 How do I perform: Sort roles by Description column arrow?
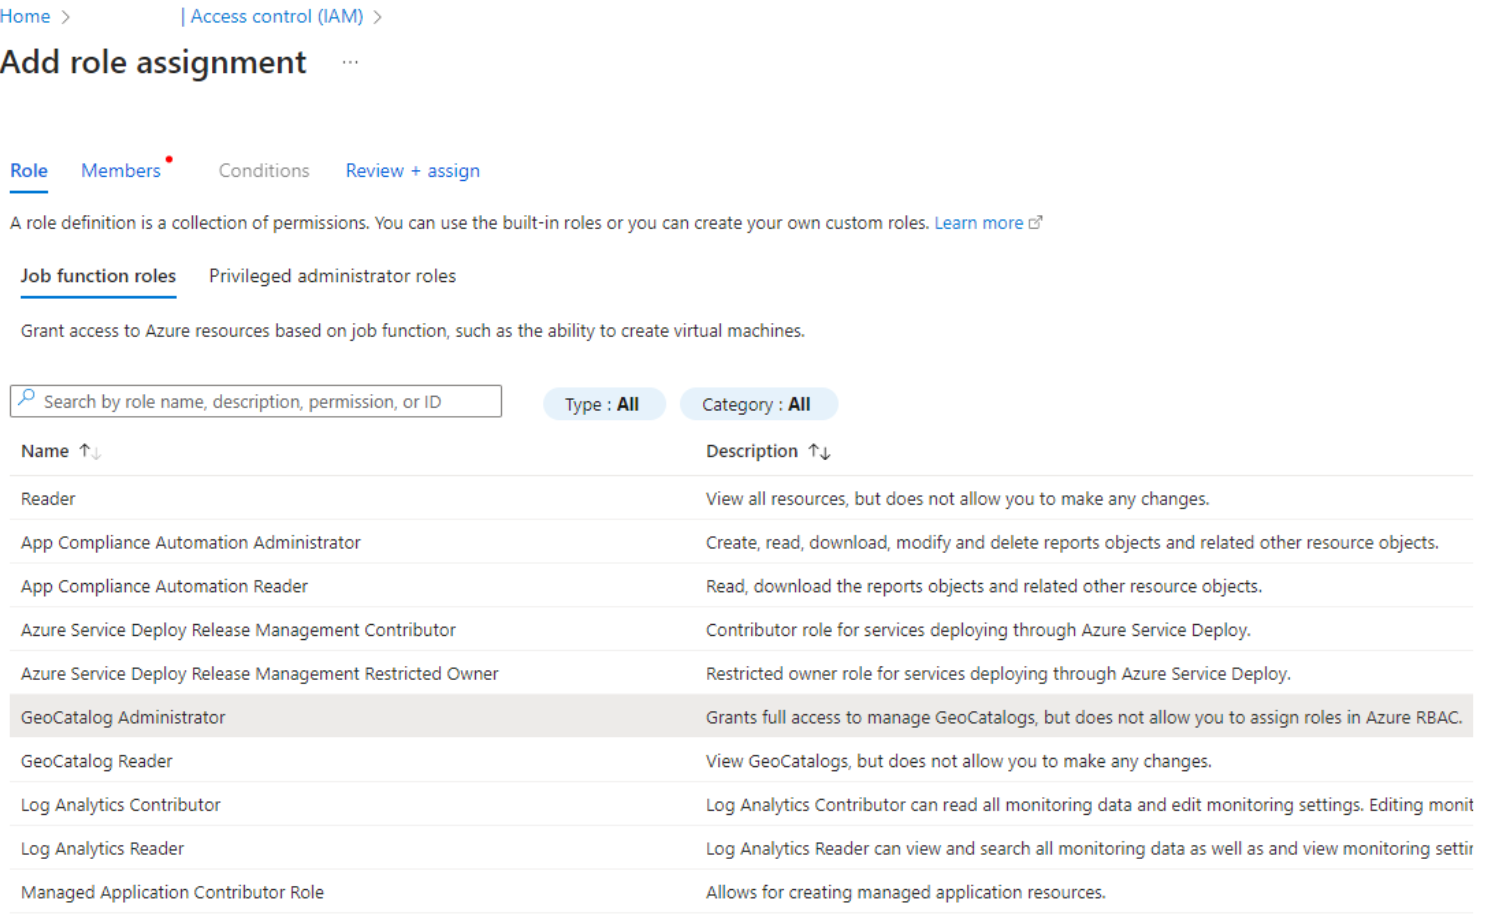tap(820, 451)
